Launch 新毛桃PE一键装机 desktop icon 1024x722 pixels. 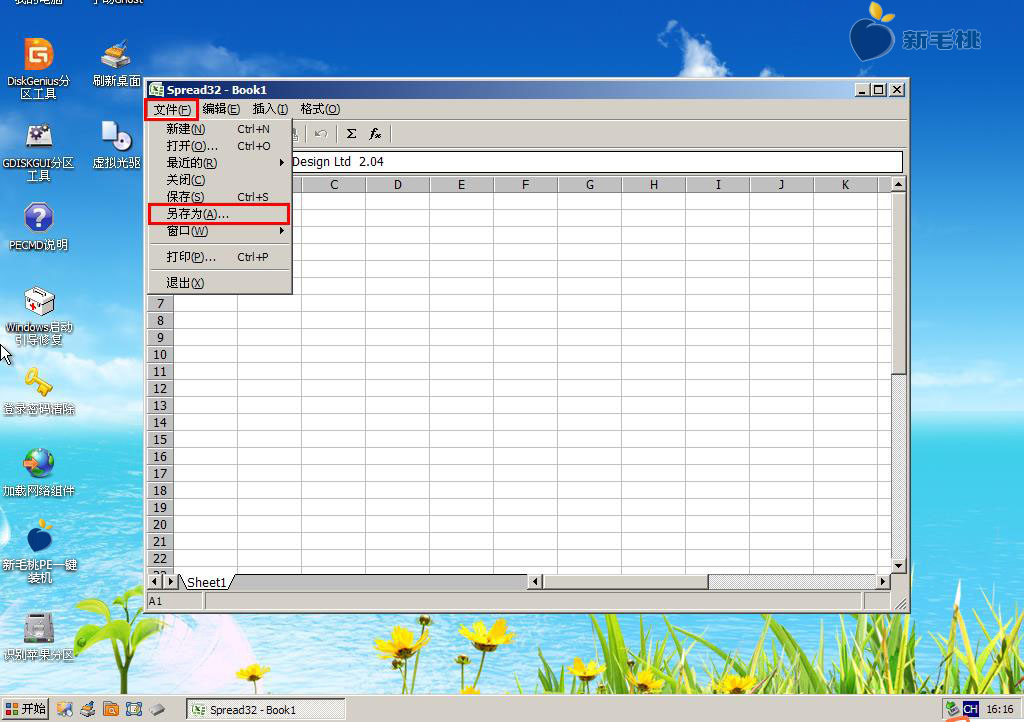(39, 552)
